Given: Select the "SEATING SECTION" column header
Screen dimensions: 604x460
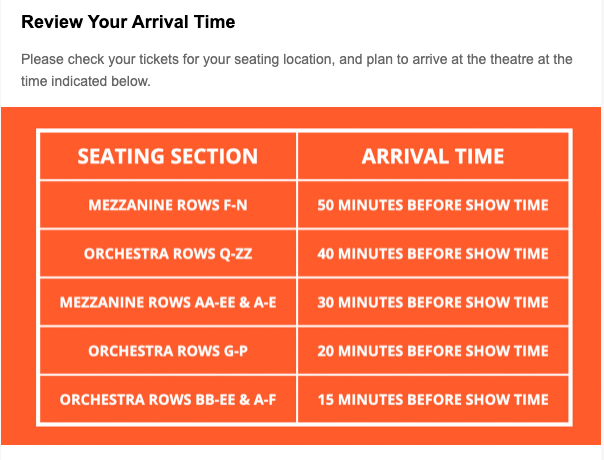Looking at the screenshot, I should pyautogui.click(x=168, y=156).
